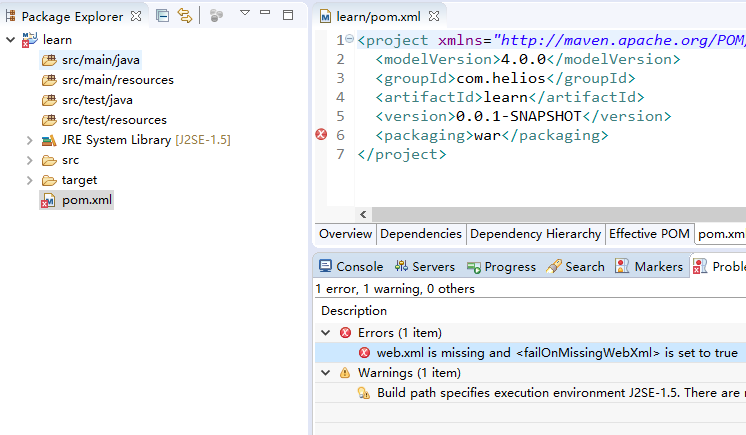Click the Console tab monitor icon
Image resolution: width=746 pixels, height=435 pixels.
pos(325,266)
